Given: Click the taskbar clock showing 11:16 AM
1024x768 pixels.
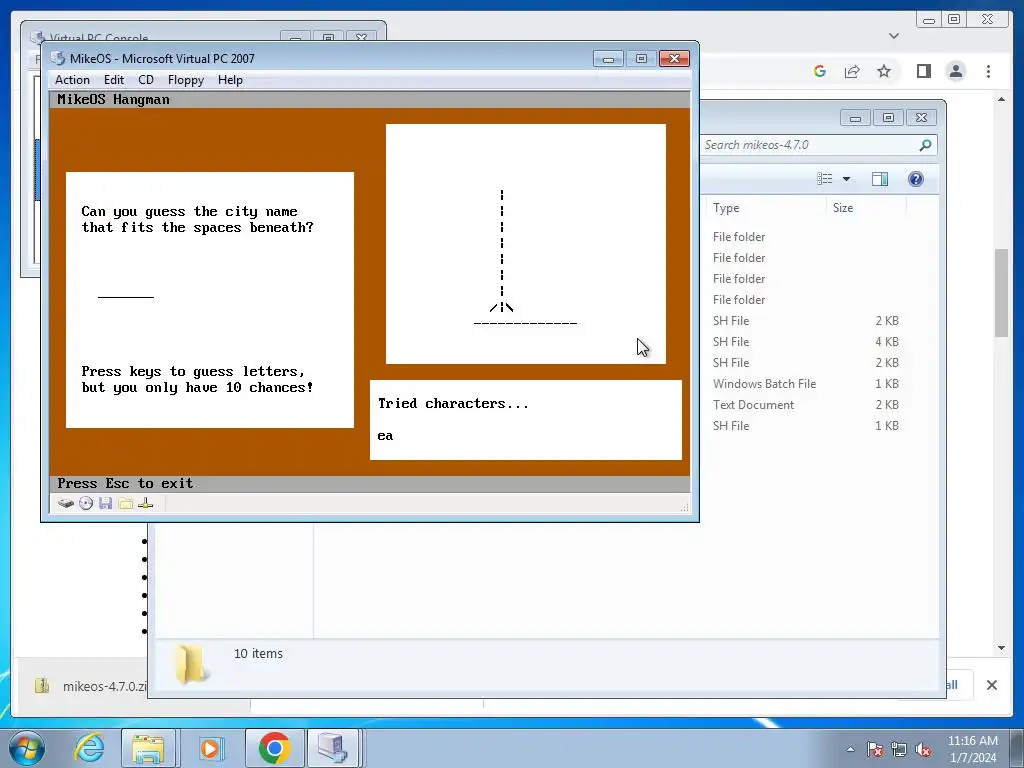Looking at the screenshot, I should point(972,748).
